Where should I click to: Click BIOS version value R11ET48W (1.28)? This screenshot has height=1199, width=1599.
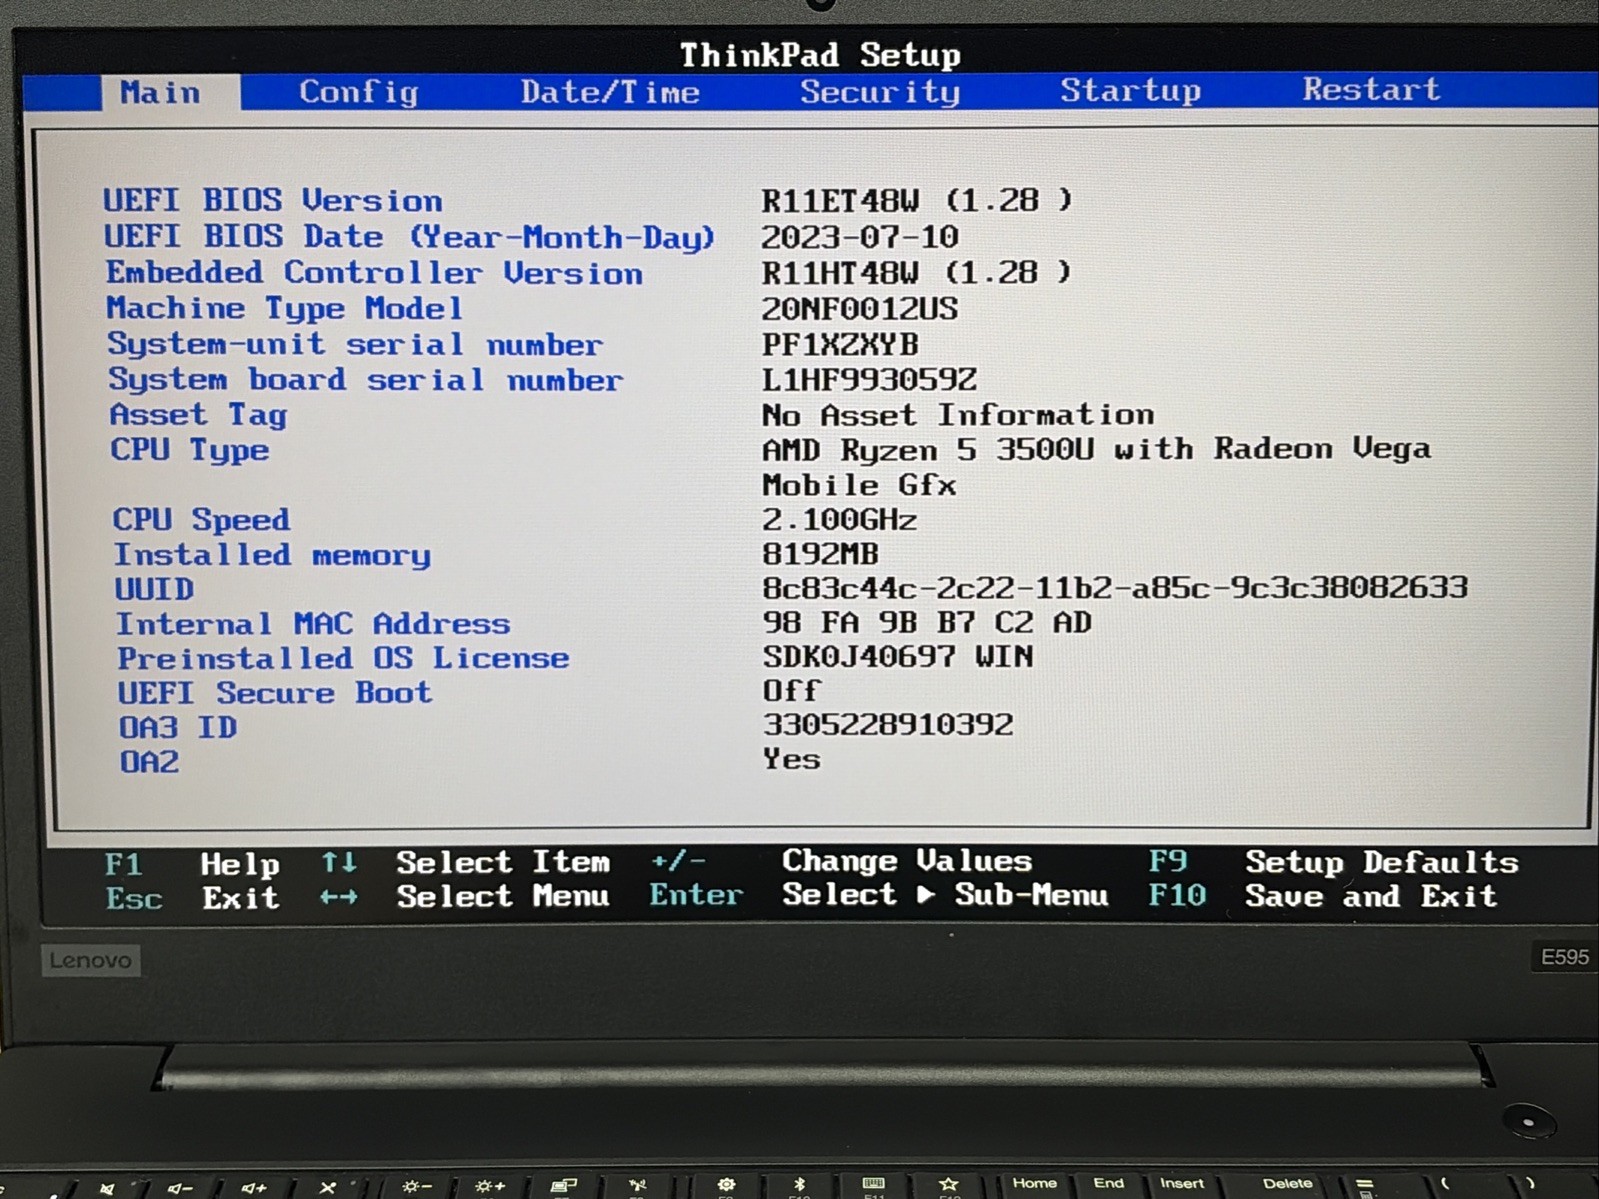tap(916, 200)
